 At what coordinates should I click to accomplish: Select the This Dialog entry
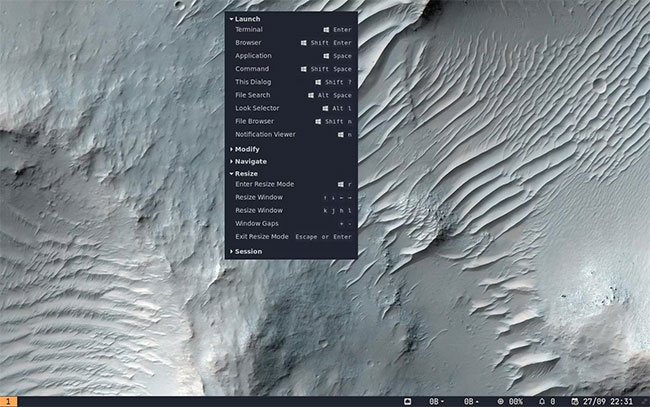pos(291,82)
